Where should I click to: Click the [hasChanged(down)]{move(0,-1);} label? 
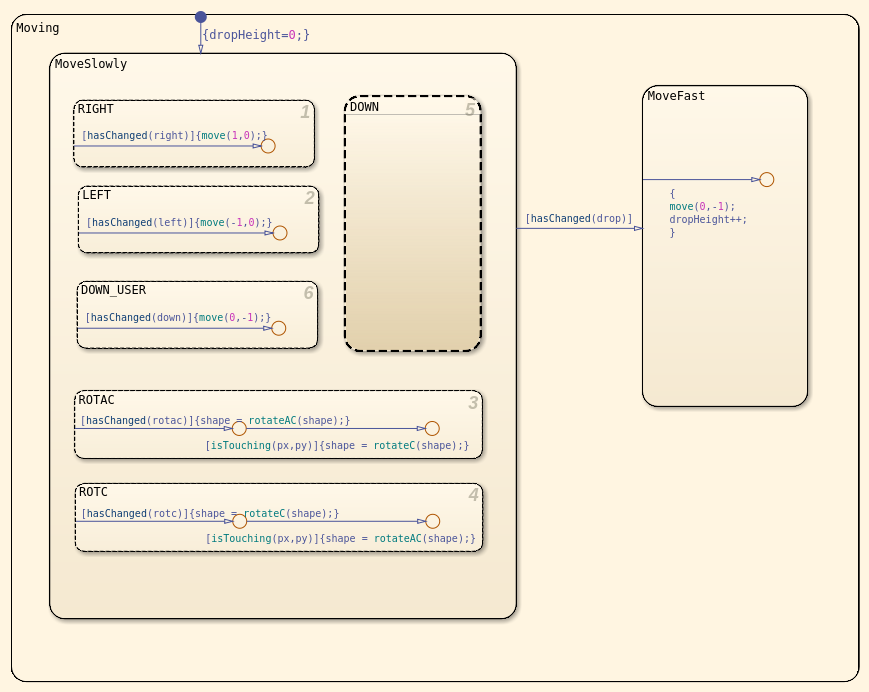[178, 317]
